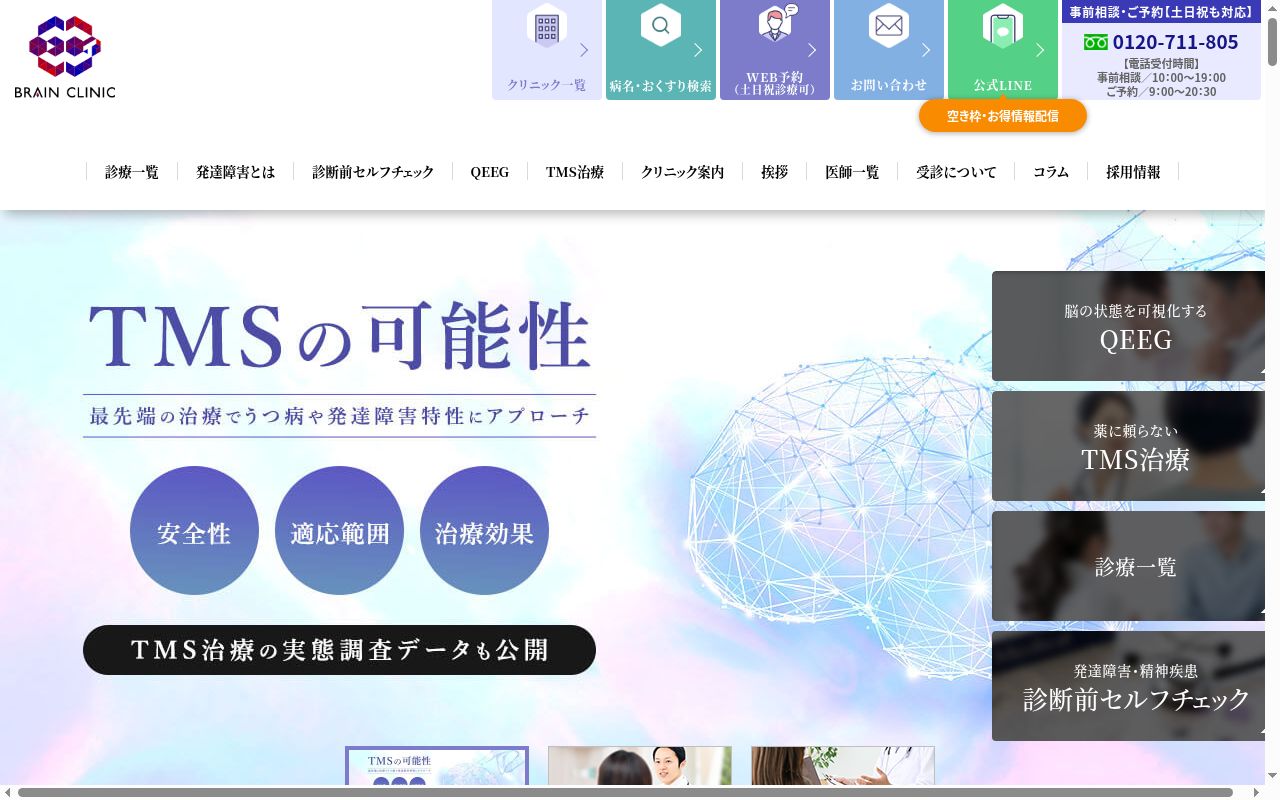Screen dimensions: 1280x800
Task: Open the 診療一覧 side card
Action: click(1128, 566)
